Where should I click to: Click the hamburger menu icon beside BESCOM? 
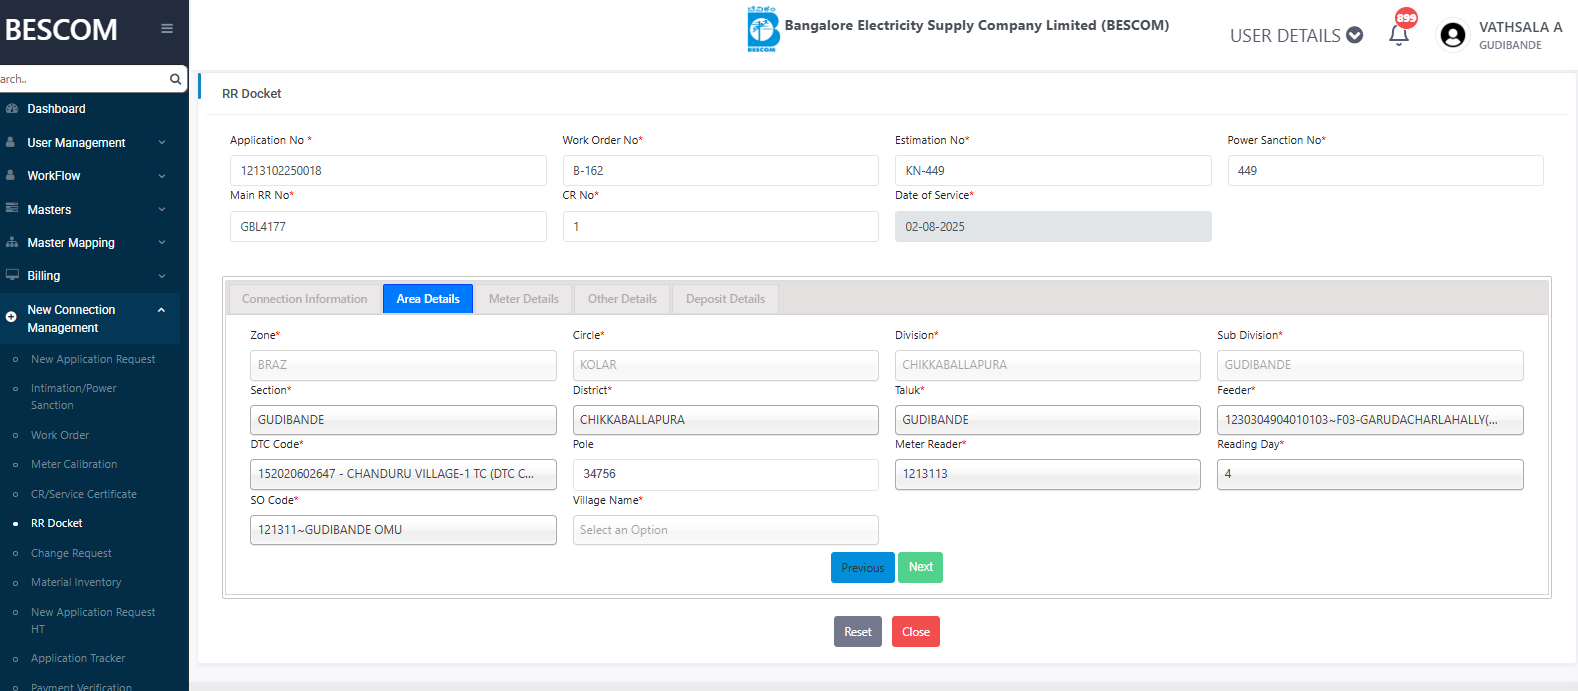click(x=167, y=29)
